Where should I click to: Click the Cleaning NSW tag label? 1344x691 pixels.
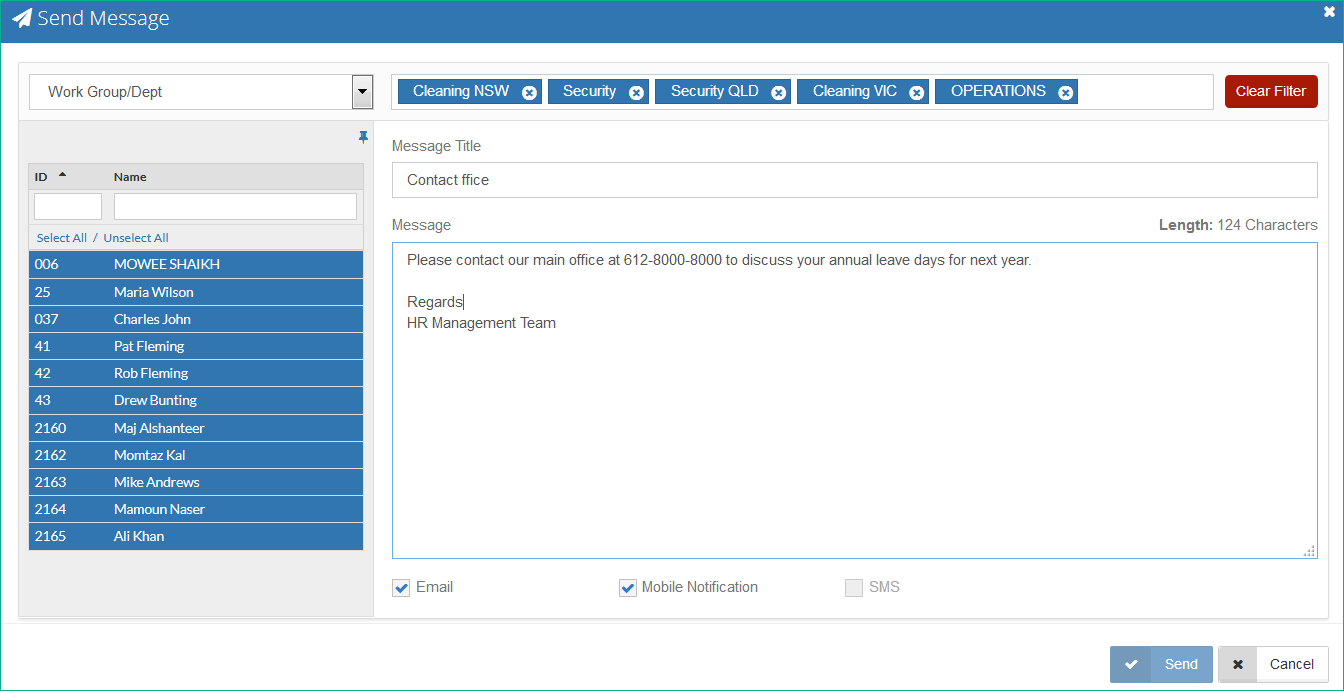[461, 91]
